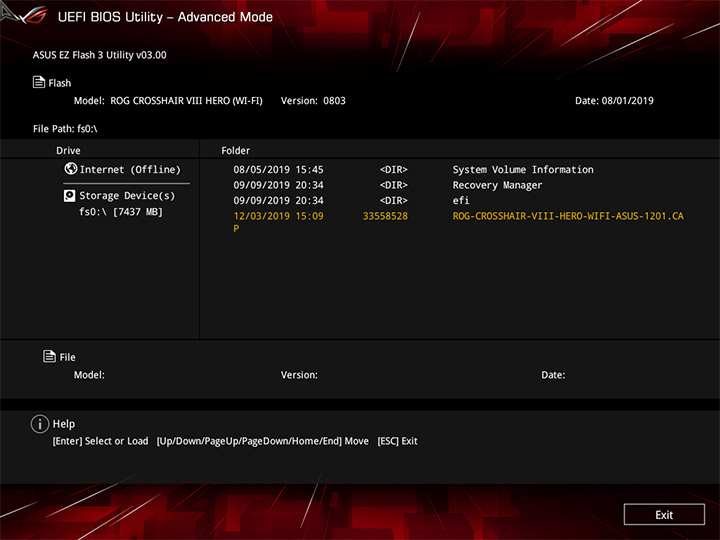
Task: Click the [ESC] Exit help hint
Action: coord(397,441)
